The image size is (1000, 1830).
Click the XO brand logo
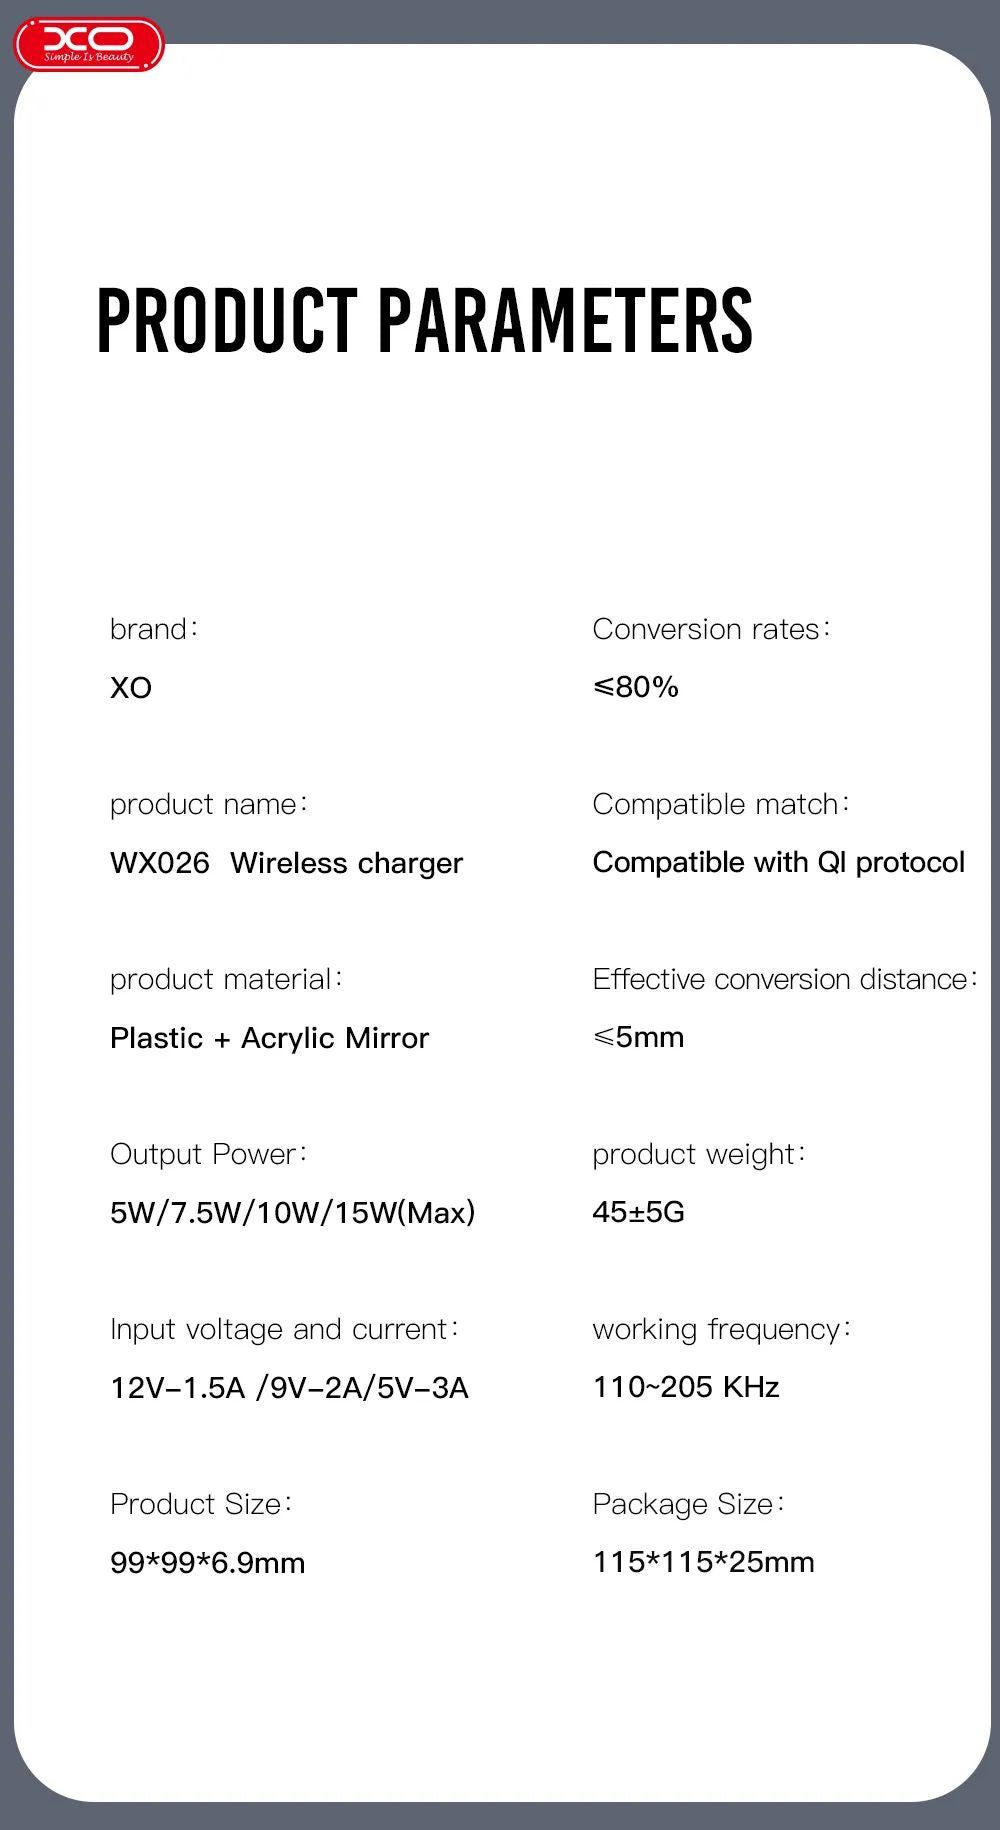[88, 44]
